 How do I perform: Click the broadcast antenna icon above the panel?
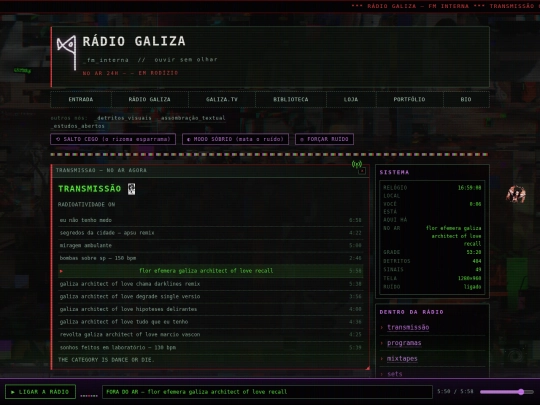[356, 164]
